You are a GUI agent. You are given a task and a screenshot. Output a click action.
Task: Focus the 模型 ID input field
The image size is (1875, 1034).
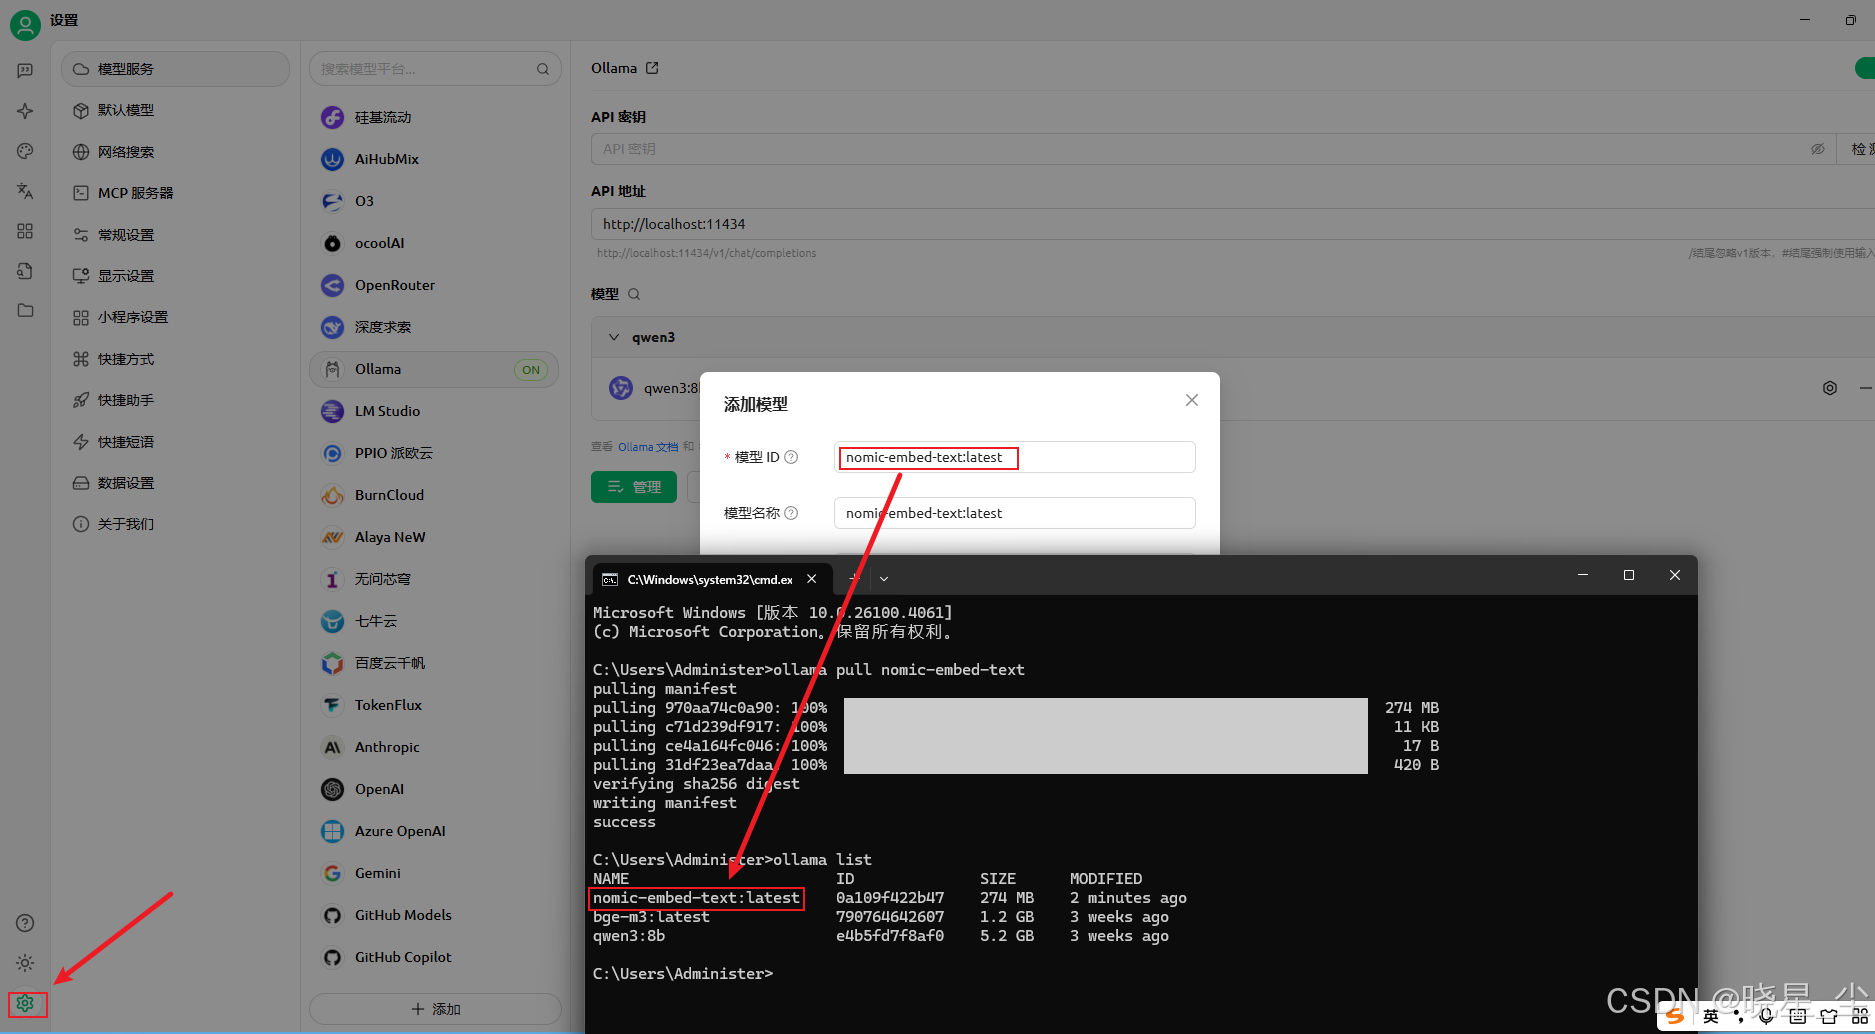[1015, 457]
